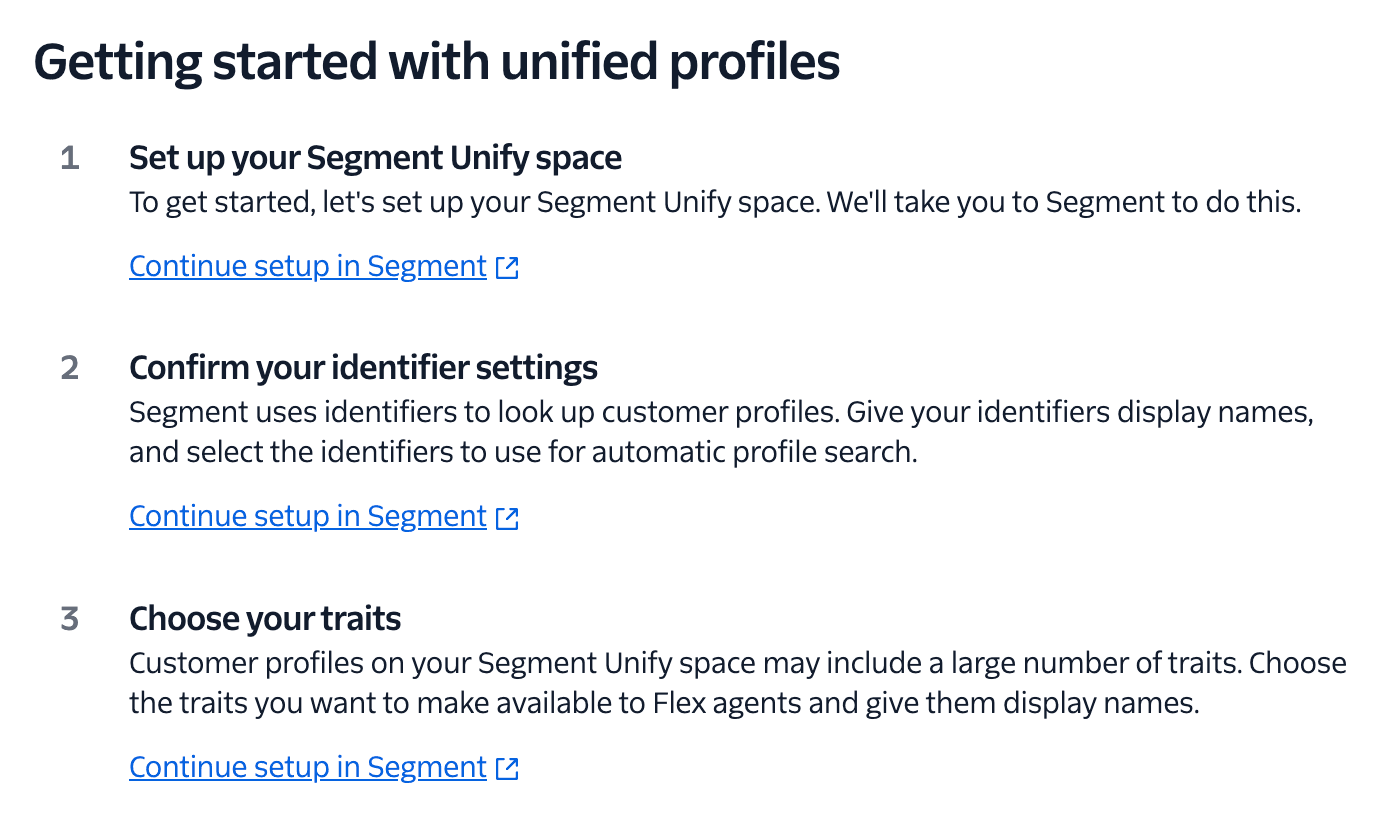
Task: Select step number 2 marker
Action: 69,368
